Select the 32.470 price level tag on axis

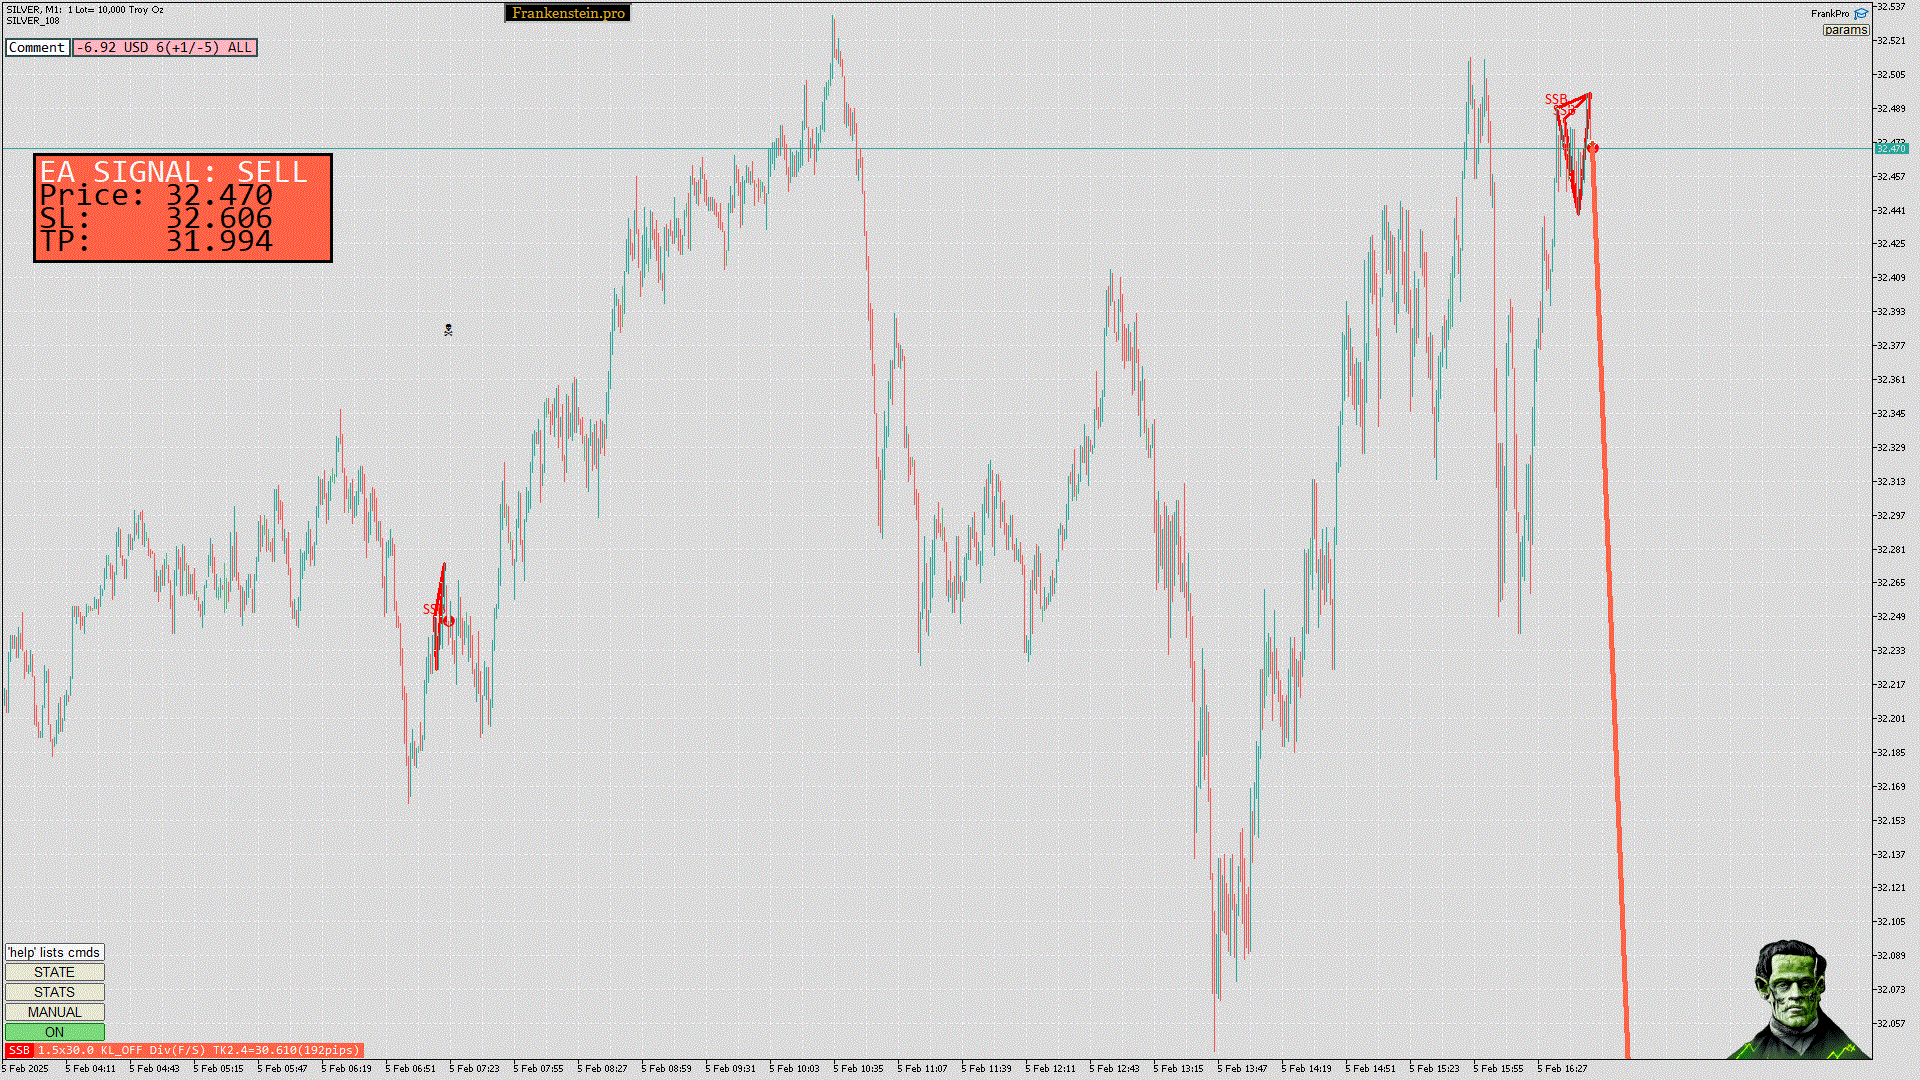click(x=1891, y=149)
